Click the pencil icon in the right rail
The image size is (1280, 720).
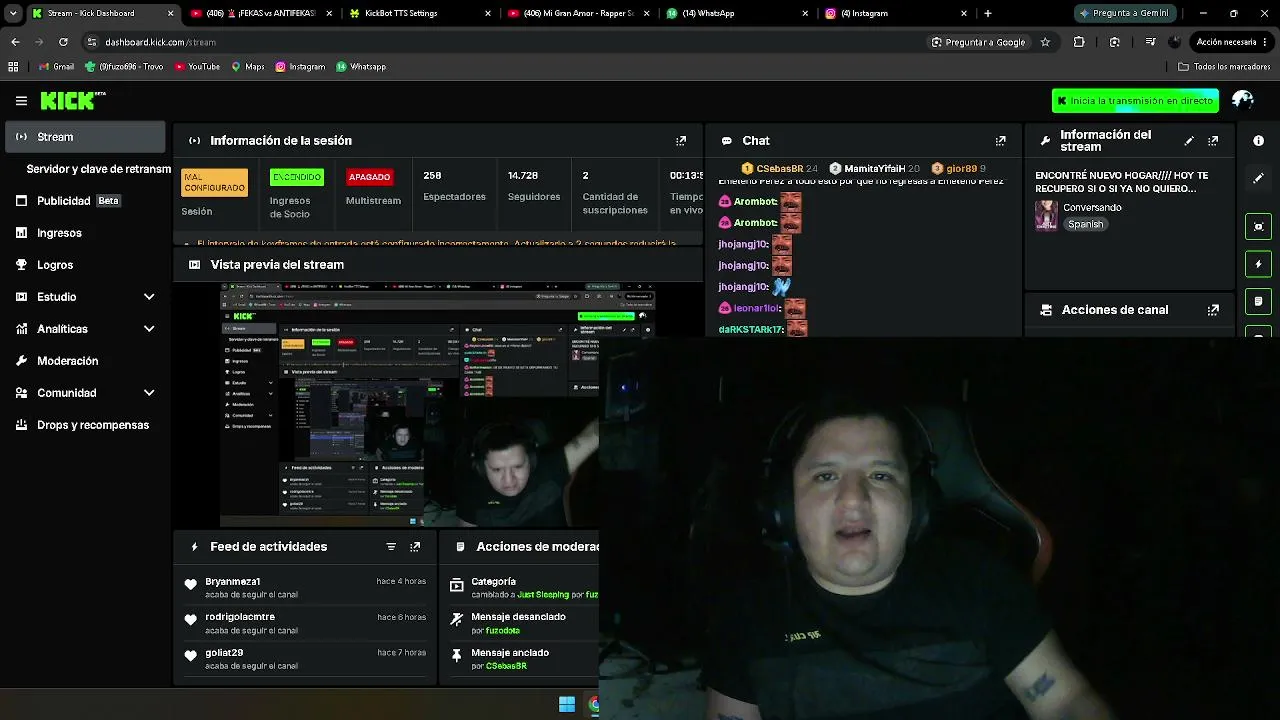pos(1258,178)
